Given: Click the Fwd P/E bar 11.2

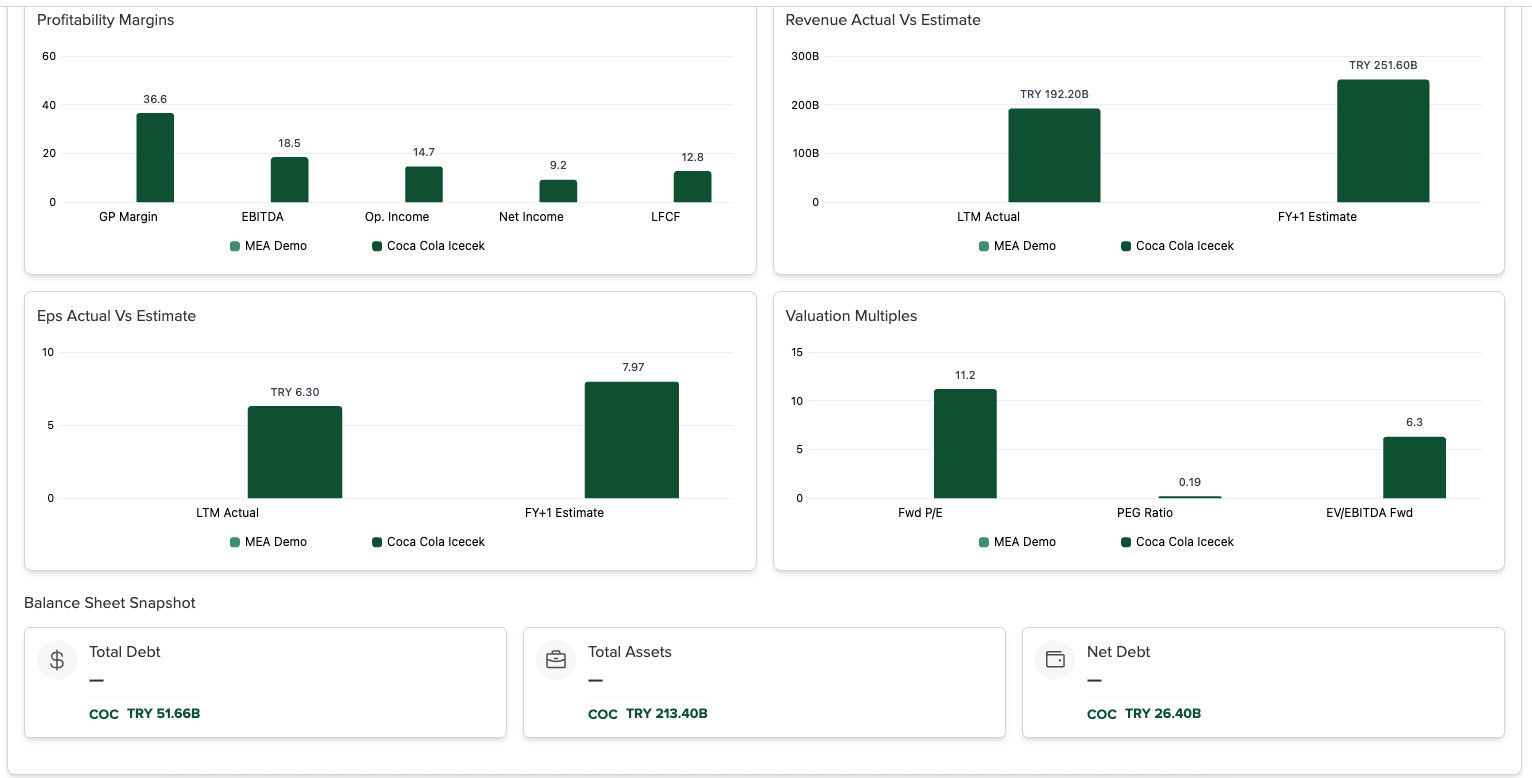Looking at the screenshot, I should (965, 444).
